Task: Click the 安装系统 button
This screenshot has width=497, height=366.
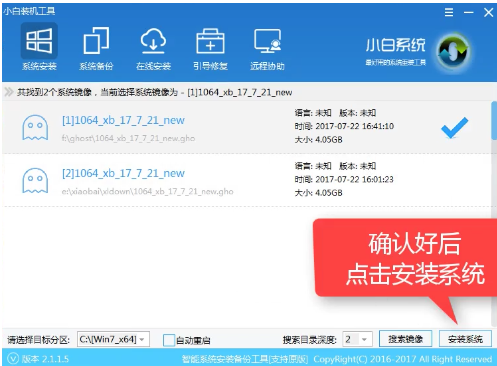Action: (x=465, y=339)
